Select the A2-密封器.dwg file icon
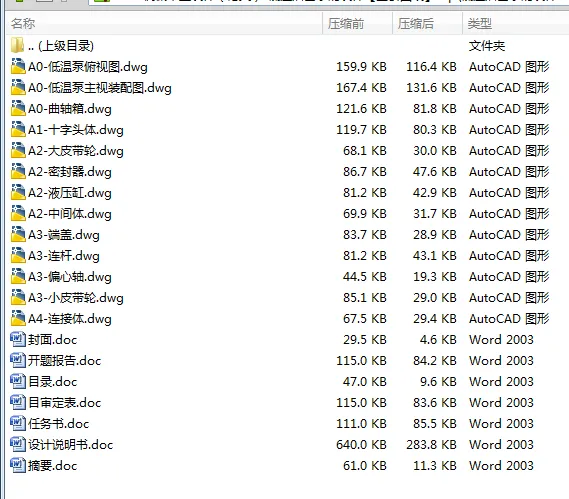The height and width of the screenshot is (499, 569). tap(18, 172)
